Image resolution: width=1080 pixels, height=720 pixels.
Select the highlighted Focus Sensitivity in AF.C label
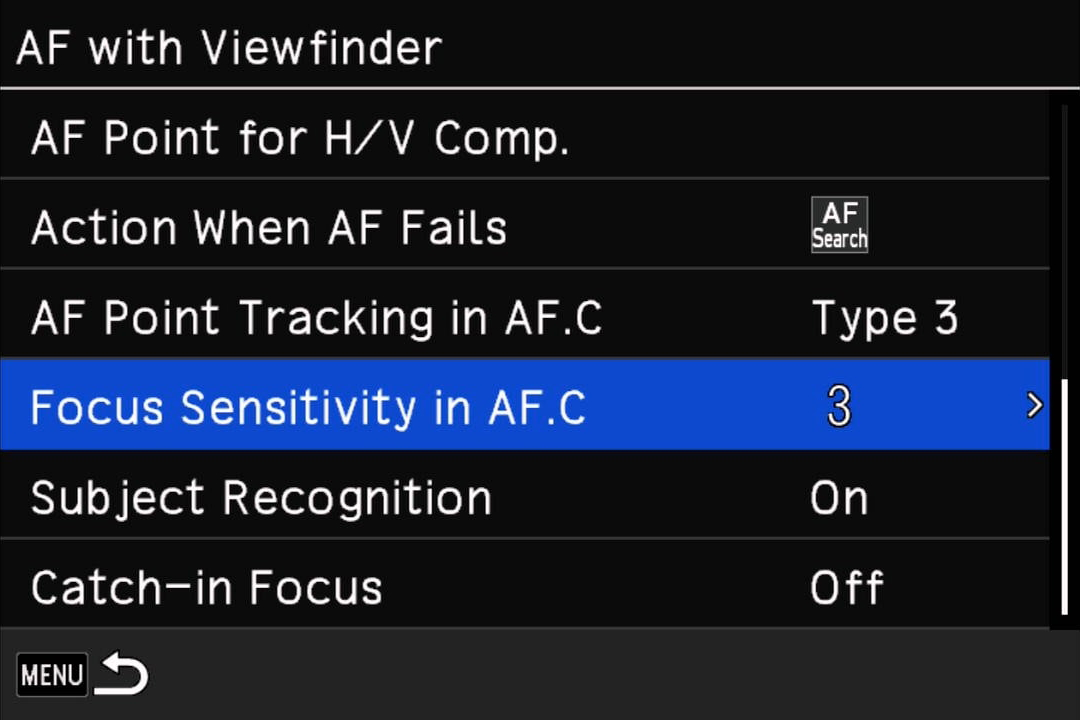coord(308,407)
